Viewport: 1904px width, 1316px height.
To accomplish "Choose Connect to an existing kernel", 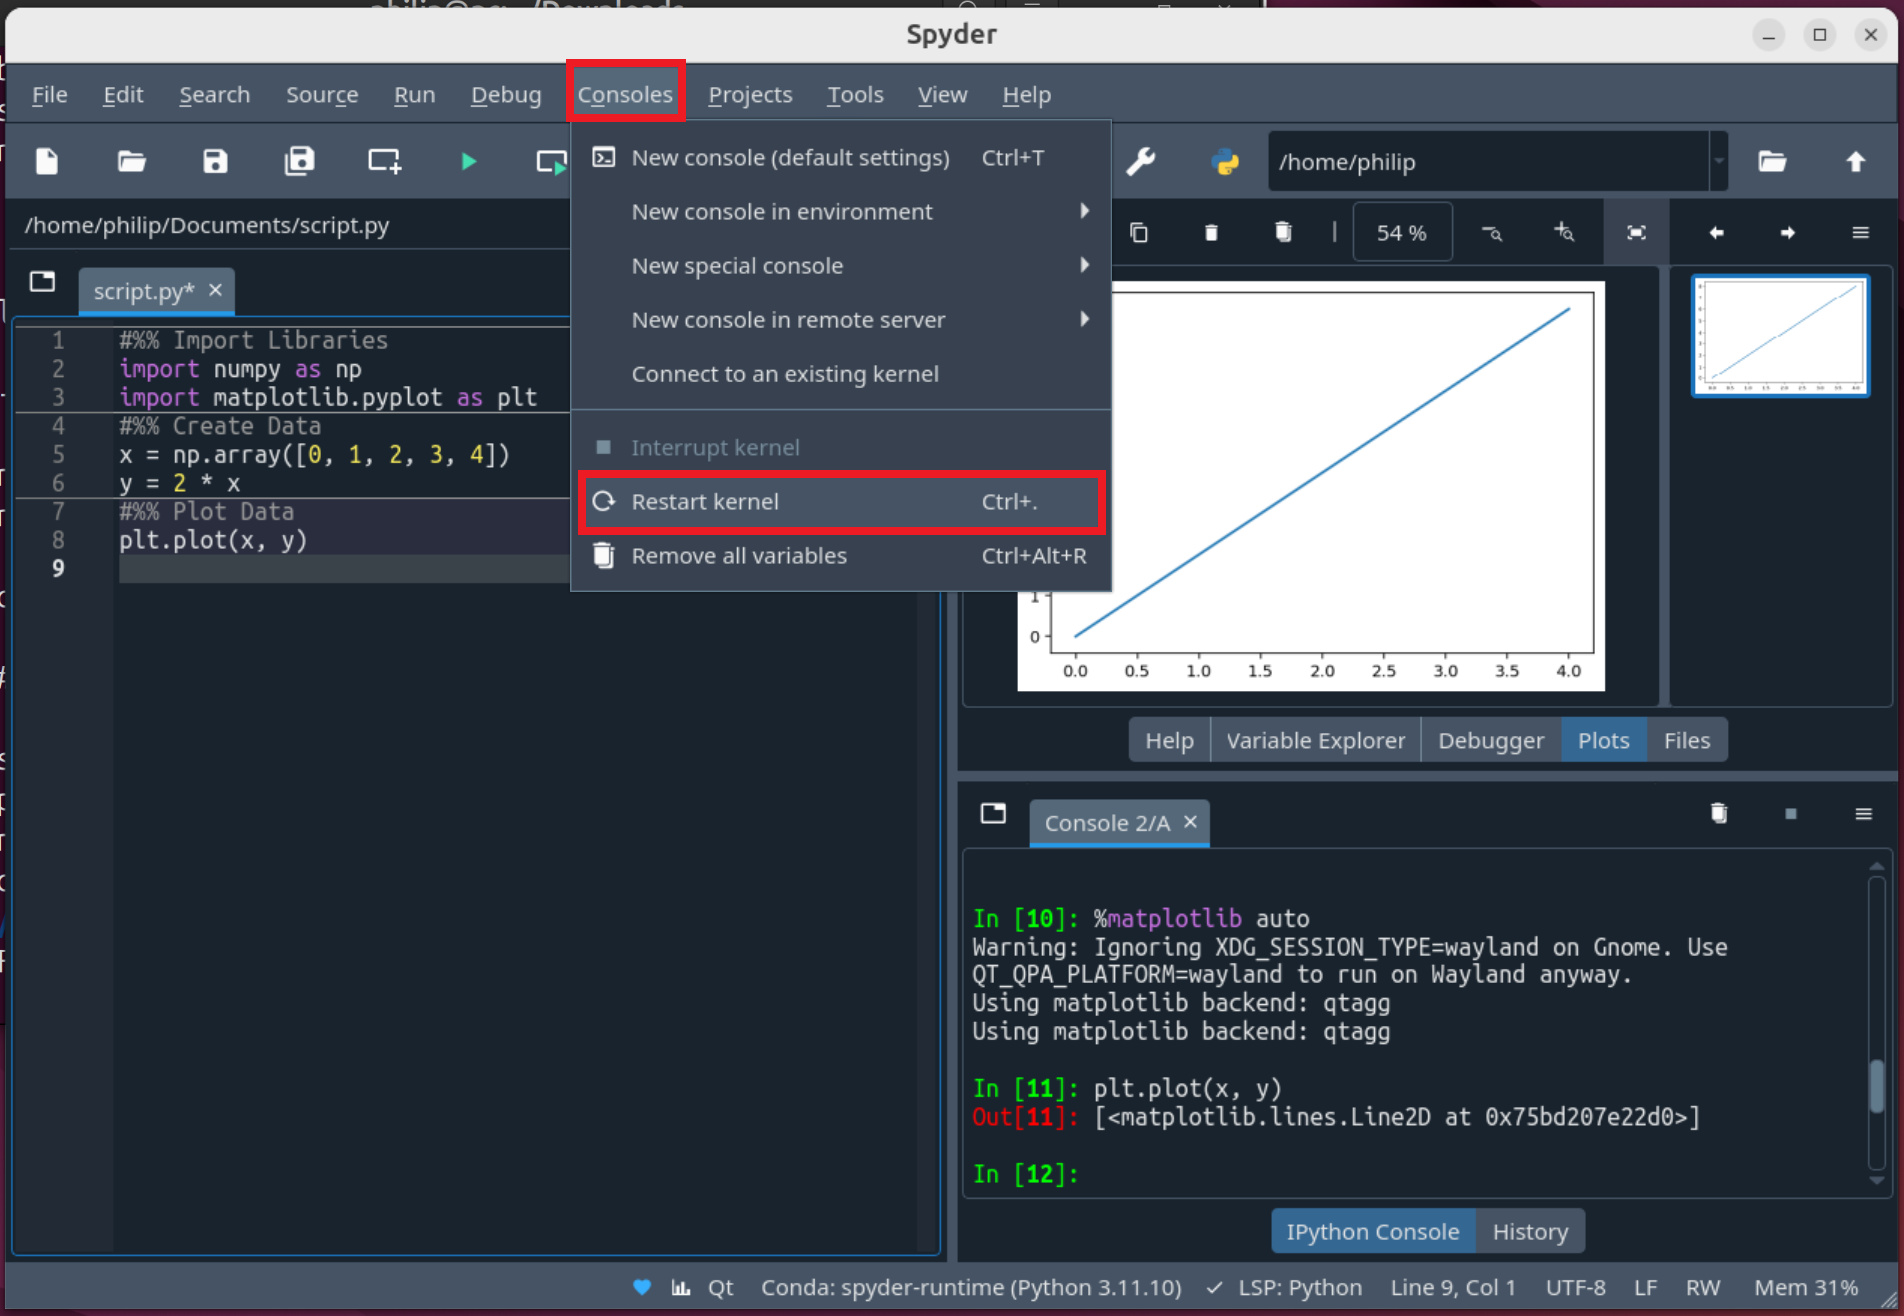I will (x=840, y=373).
